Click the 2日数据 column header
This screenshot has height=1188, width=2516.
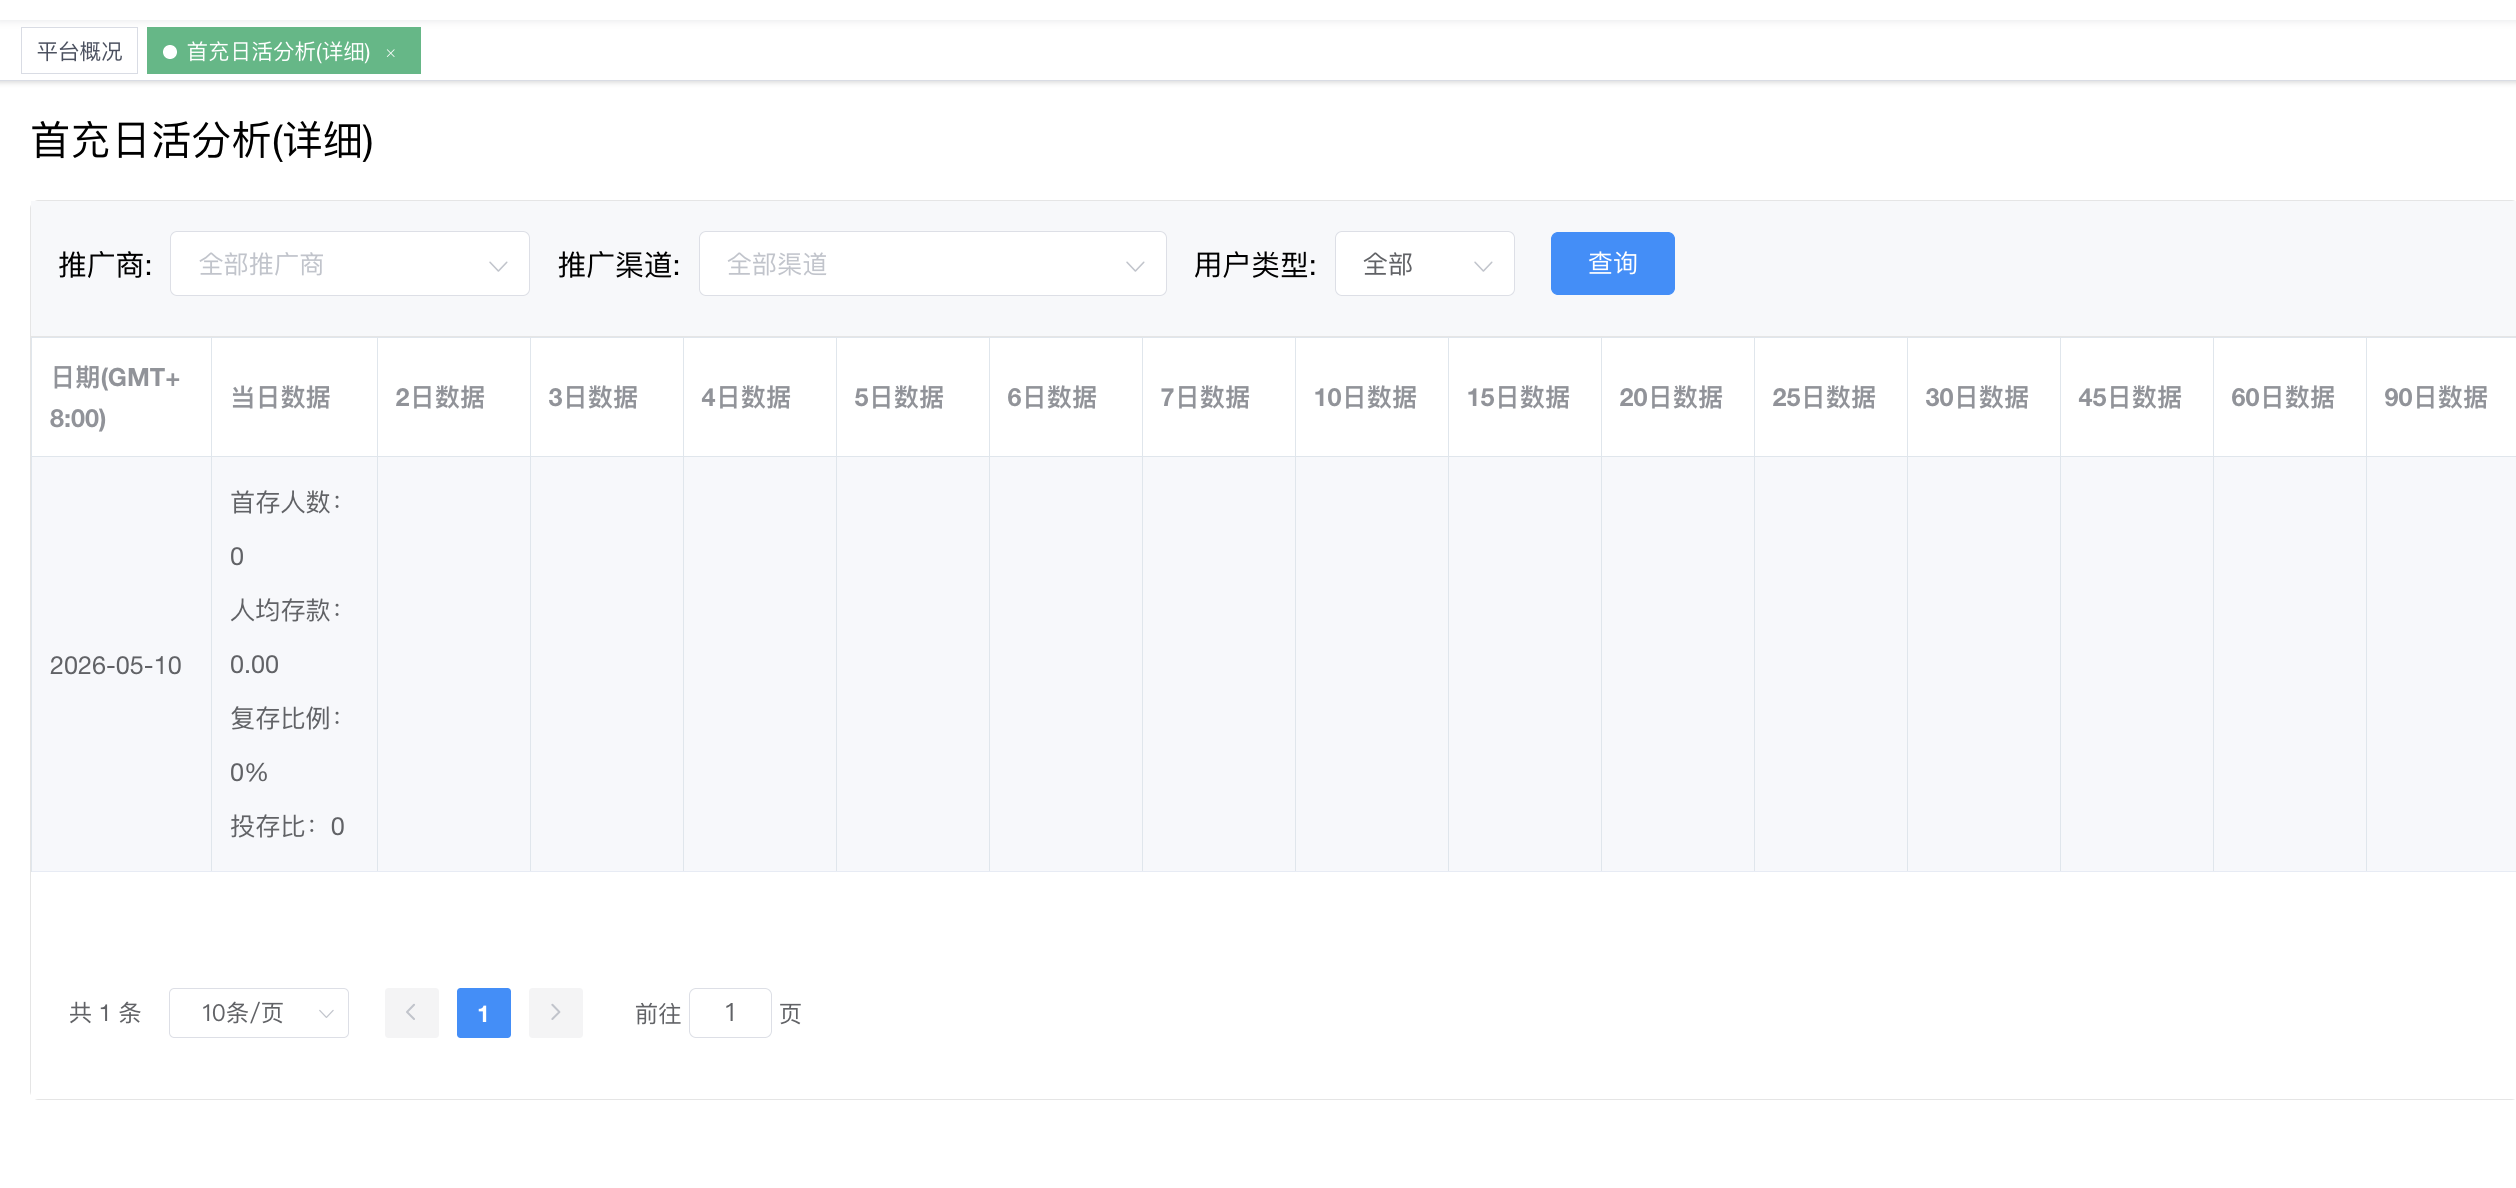click(x=454, y=398)
